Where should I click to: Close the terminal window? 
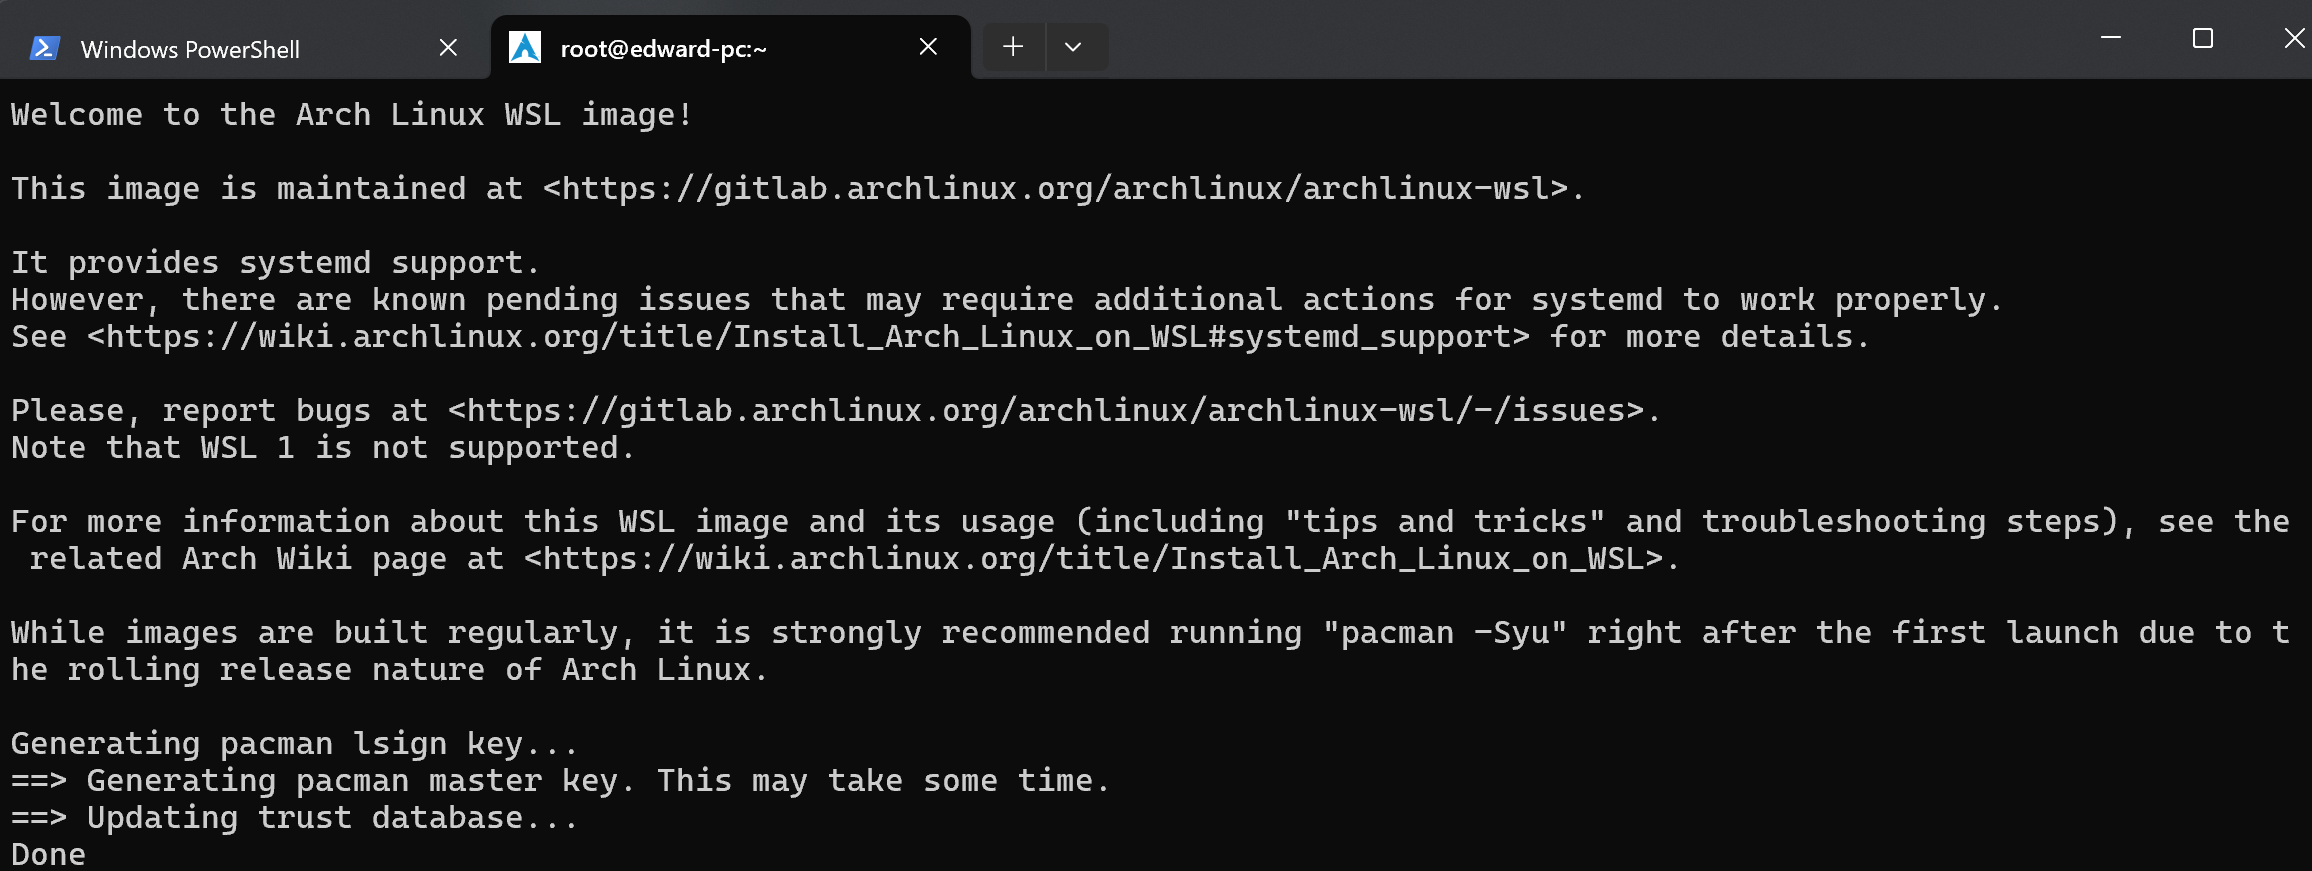point(2294,38)
